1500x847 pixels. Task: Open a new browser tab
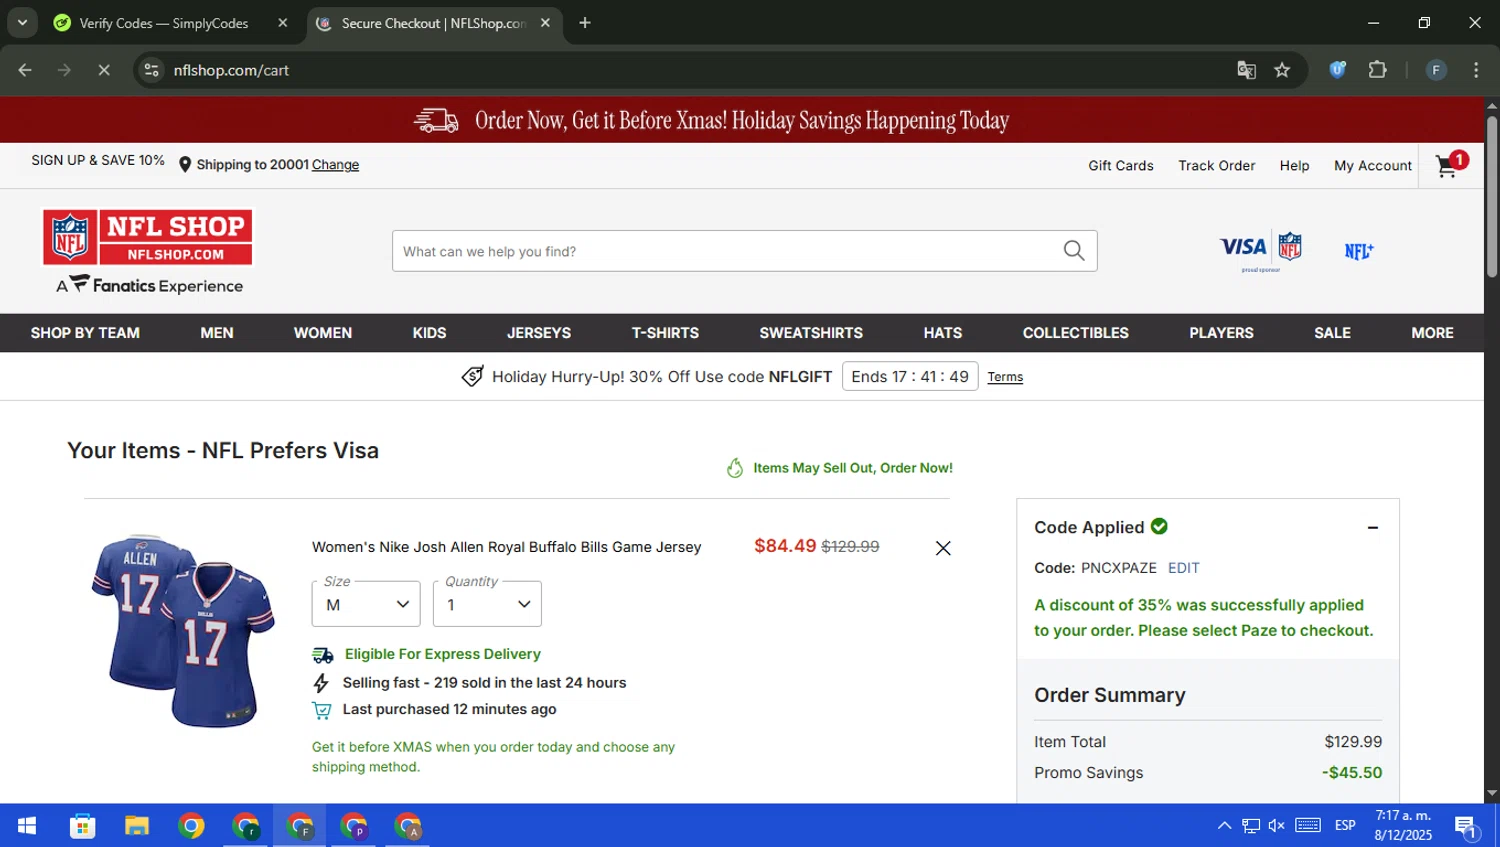click(585, 23)
